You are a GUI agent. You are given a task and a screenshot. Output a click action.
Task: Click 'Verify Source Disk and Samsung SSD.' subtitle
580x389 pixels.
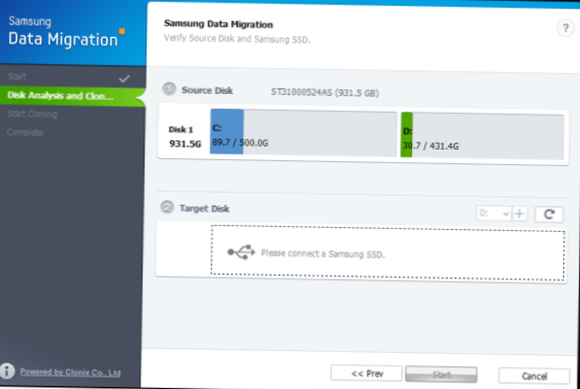[x=237, y=39]
